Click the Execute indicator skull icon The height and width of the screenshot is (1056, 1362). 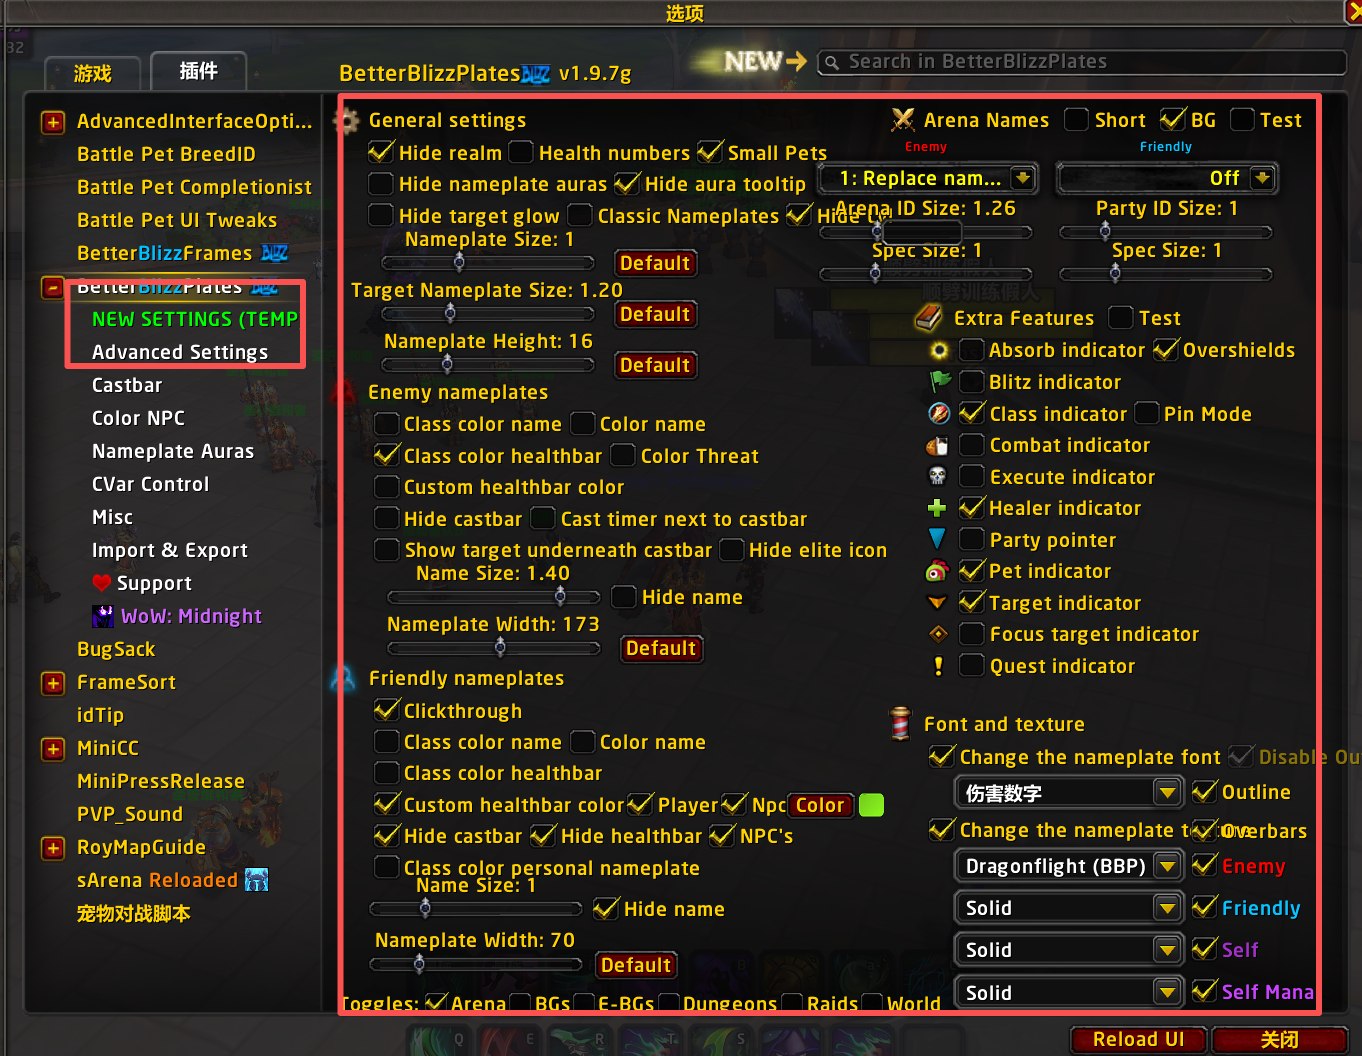point(937,477)
